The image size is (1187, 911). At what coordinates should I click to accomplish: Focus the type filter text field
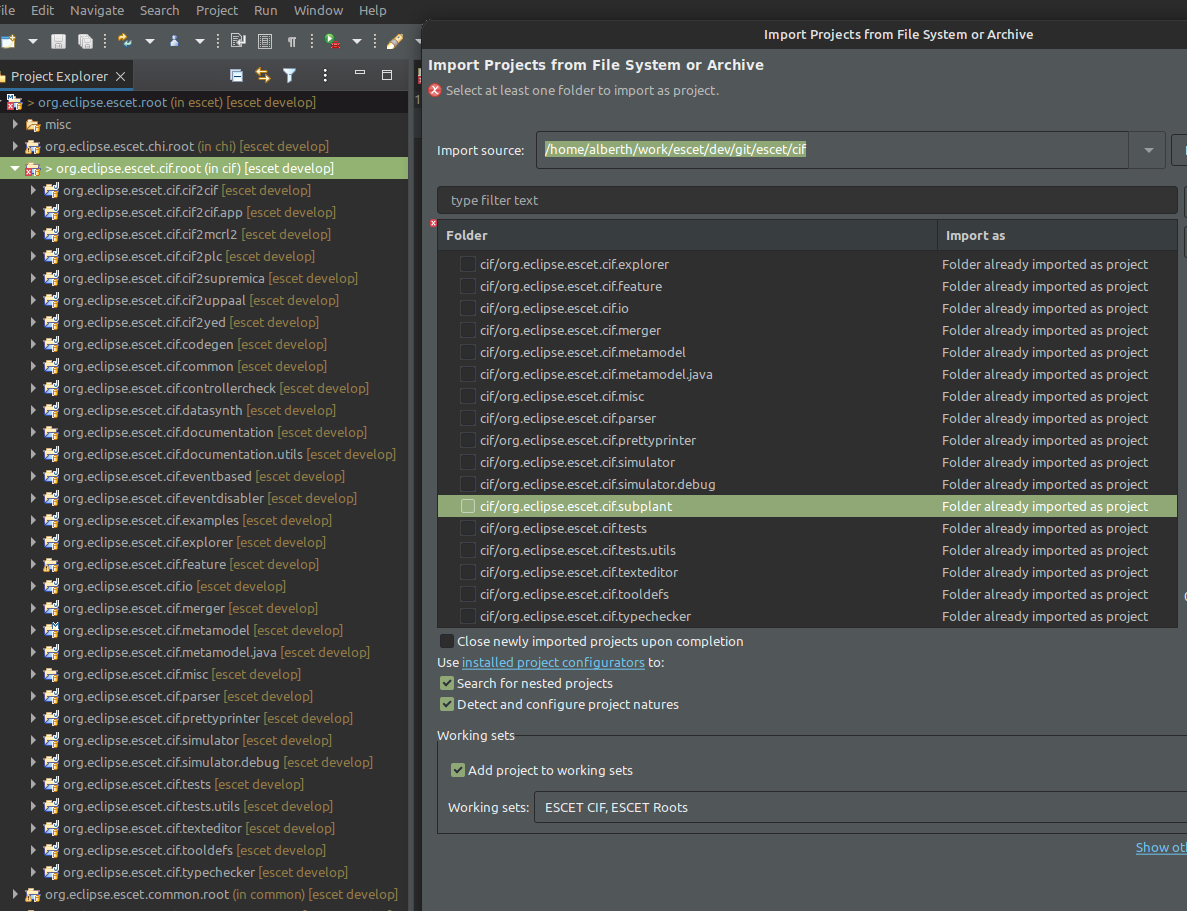click(x=807, y=201)
